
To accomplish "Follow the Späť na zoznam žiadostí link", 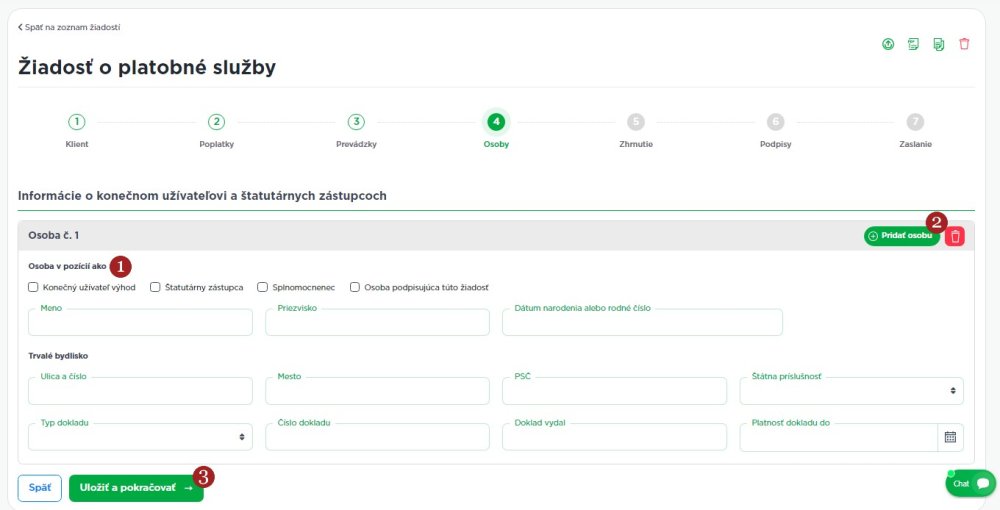I will click(69, 27).
